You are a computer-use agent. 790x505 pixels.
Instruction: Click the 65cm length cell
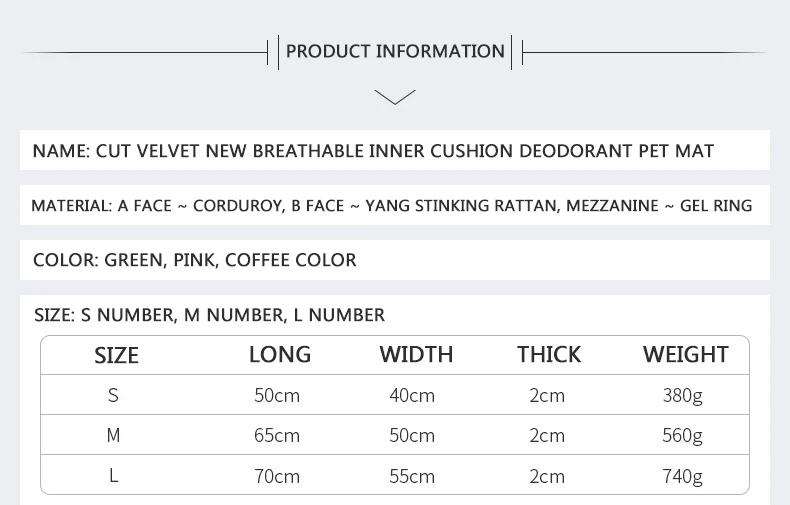click(x=277, y=435)
